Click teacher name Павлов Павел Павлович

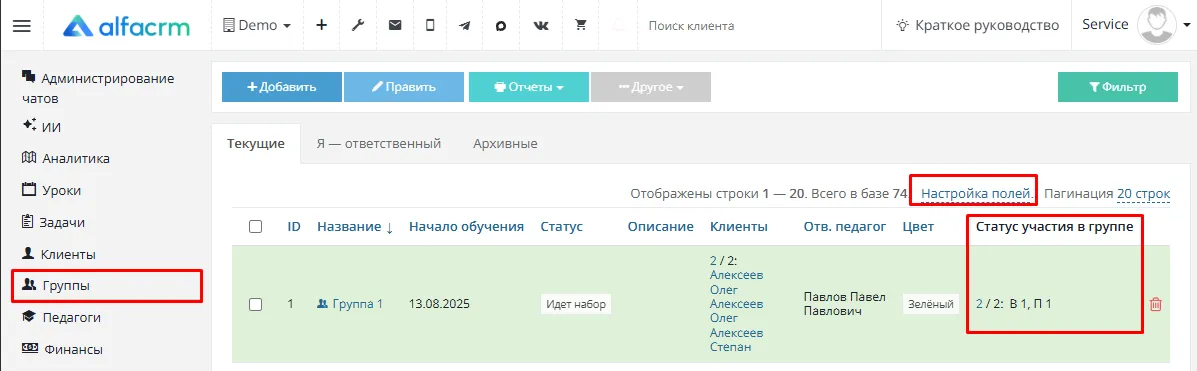coord(844,304)
